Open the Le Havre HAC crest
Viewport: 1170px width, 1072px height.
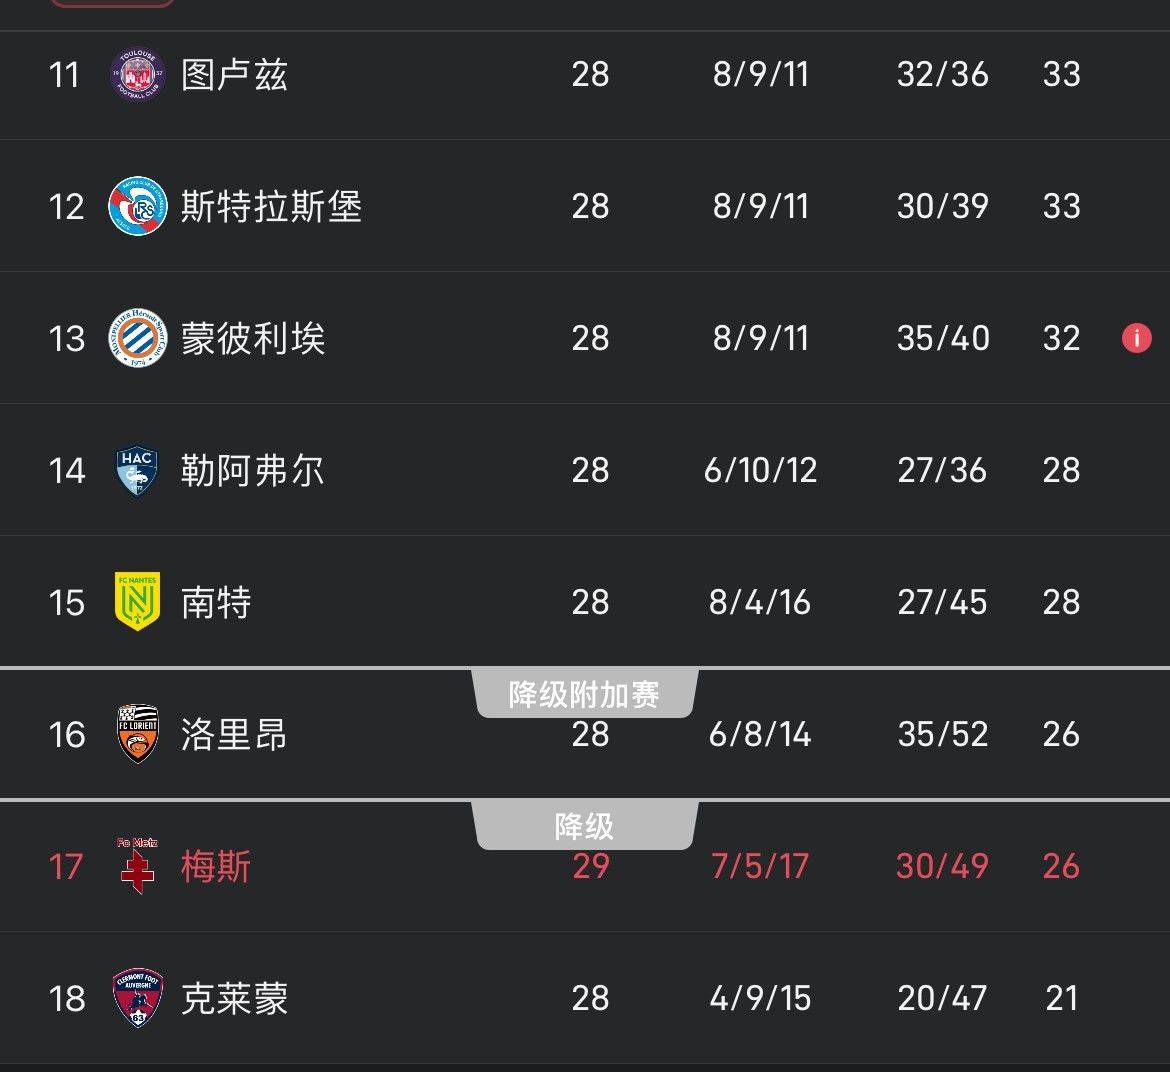tap(137, 471)
